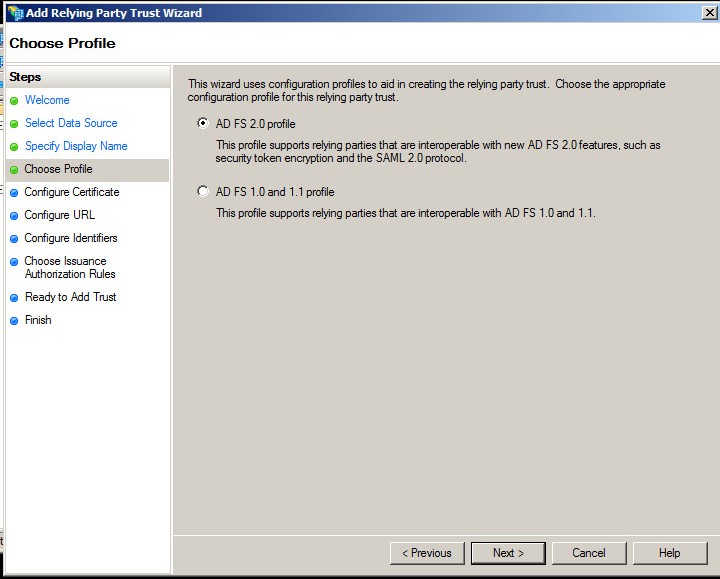Open Help for this wizard page
This screenshot has width=720, height=579.
click(x=669, y=553)
